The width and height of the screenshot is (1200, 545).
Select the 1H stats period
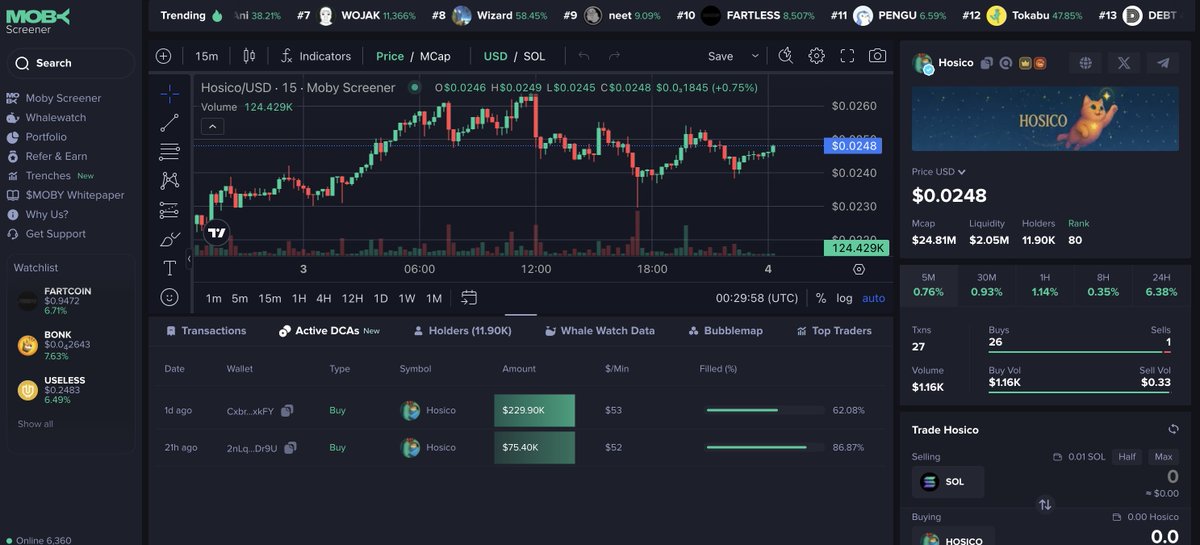point(1044,285)
